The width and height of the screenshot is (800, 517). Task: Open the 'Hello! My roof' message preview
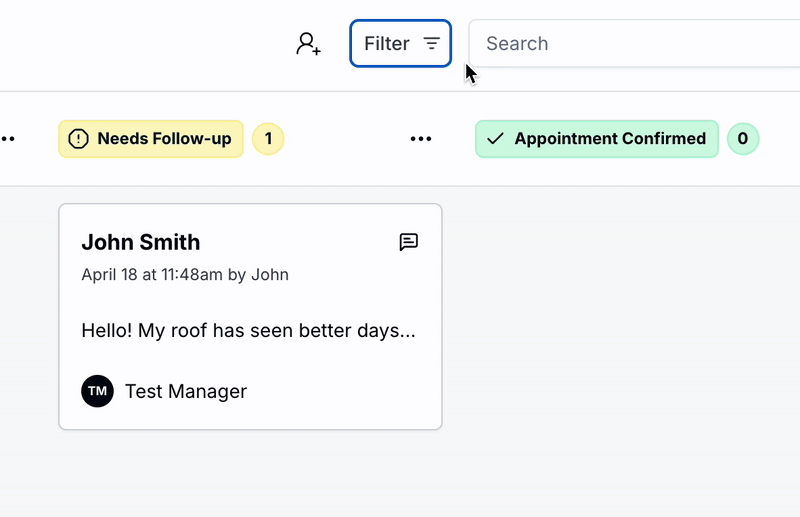(x=248, y=330)
